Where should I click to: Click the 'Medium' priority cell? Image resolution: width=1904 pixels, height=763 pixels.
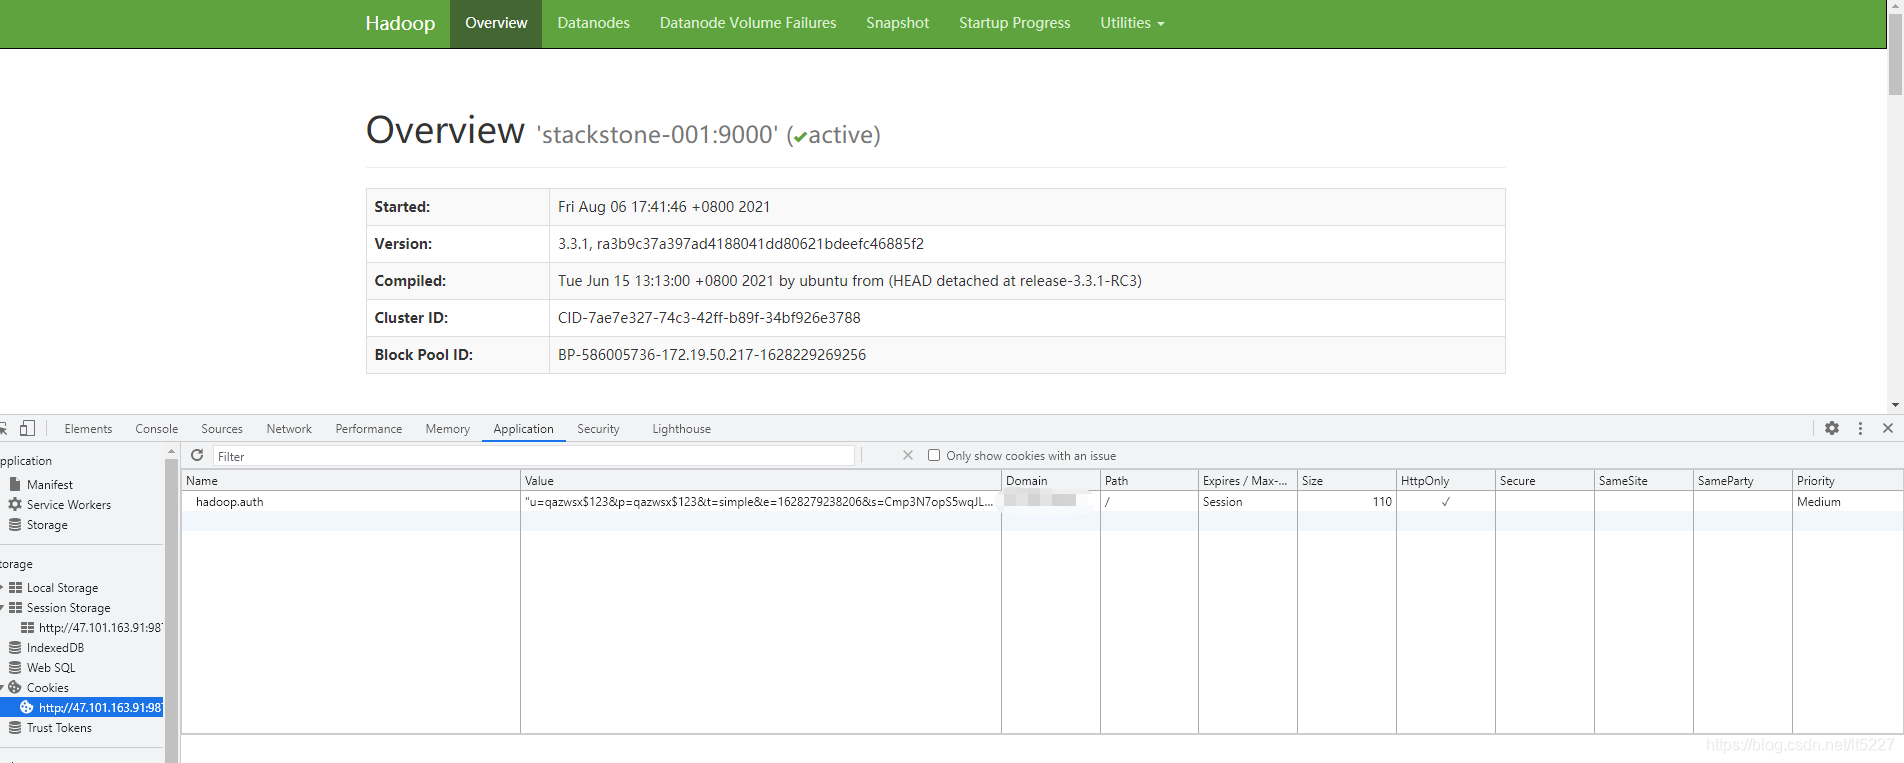[x=1848, y=502]
